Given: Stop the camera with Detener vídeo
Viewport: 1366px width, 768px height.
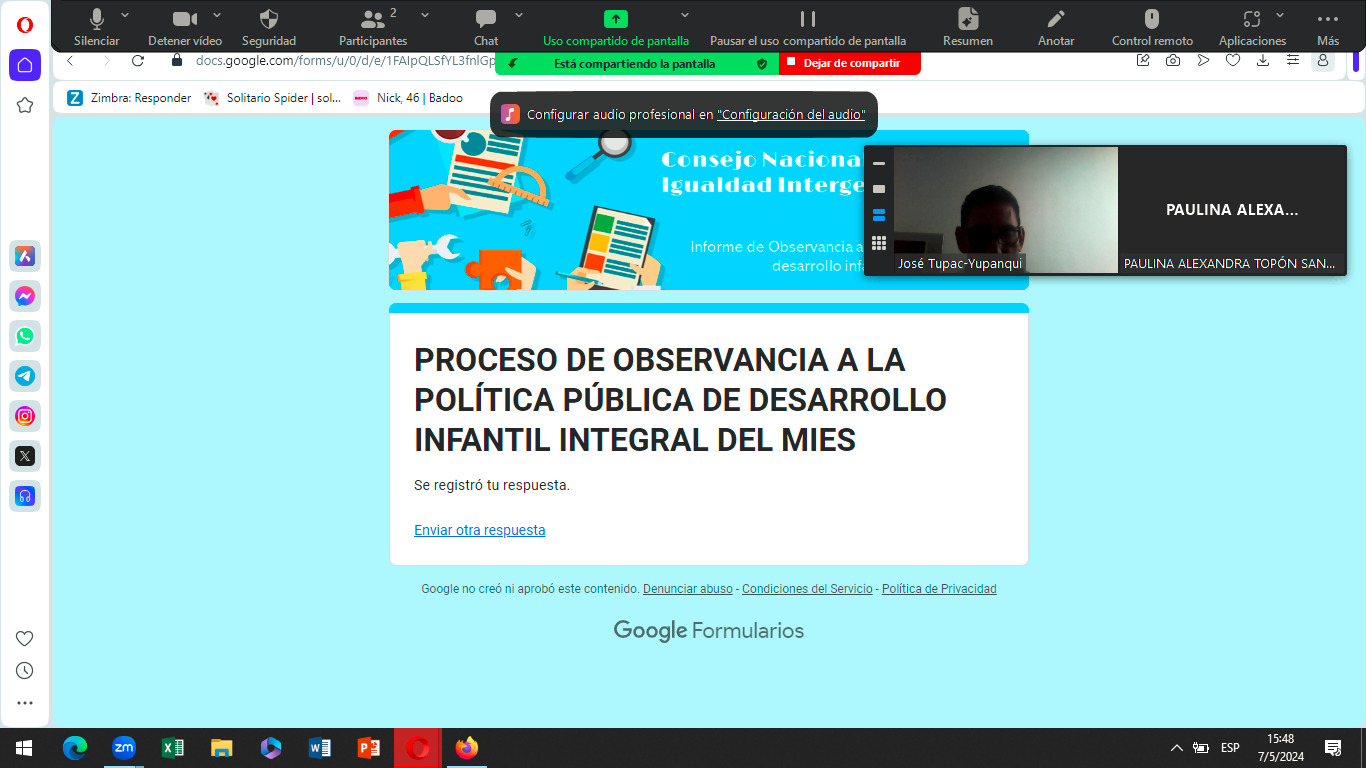Looking at the screenshot, I should tap(184, 19).
